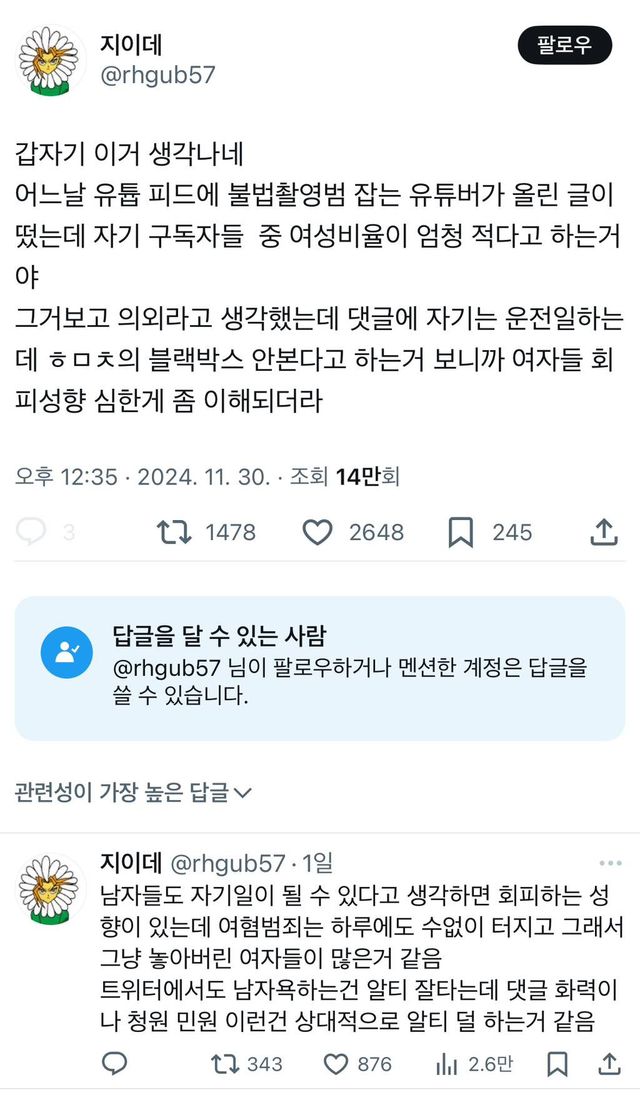The image size is (640, 1102).
Task: Open more options on the reply tweet
Action: tap(610, 863)
